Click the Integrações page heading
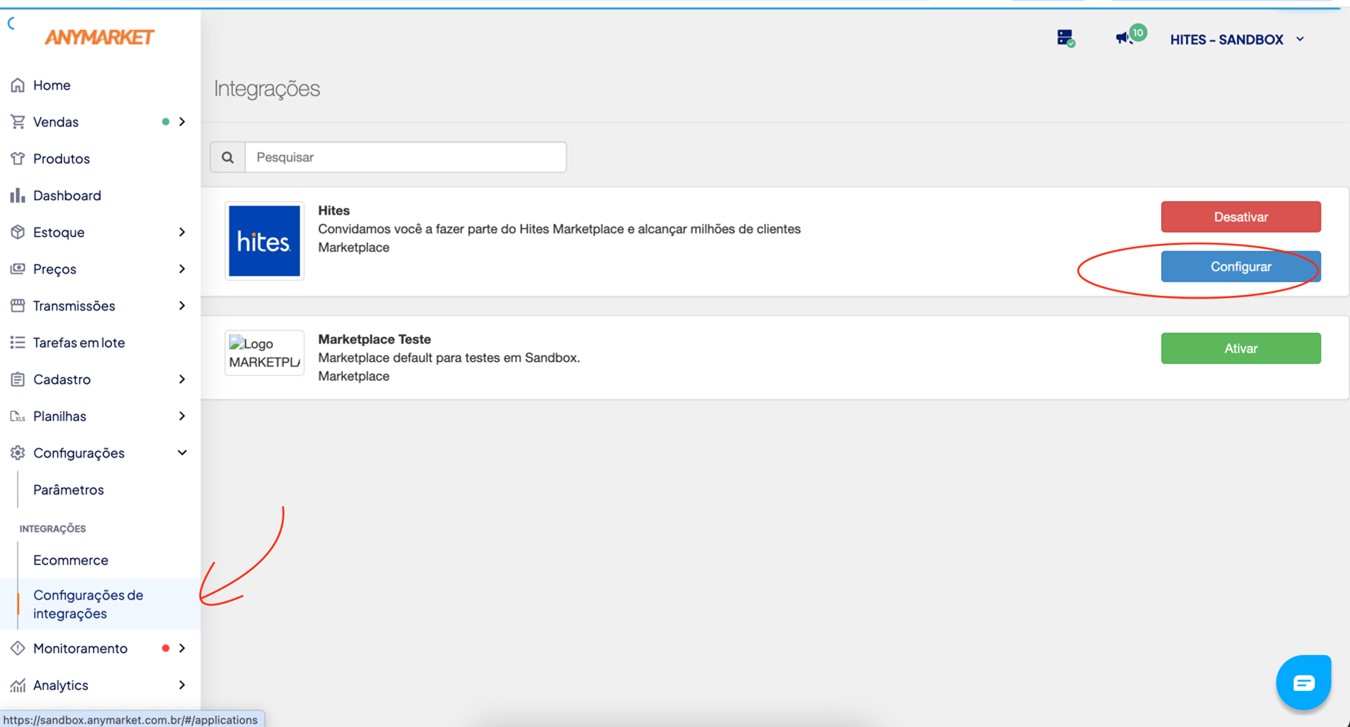The height and width of the screenshot is (727, 1350). click(x=267, y=88)
